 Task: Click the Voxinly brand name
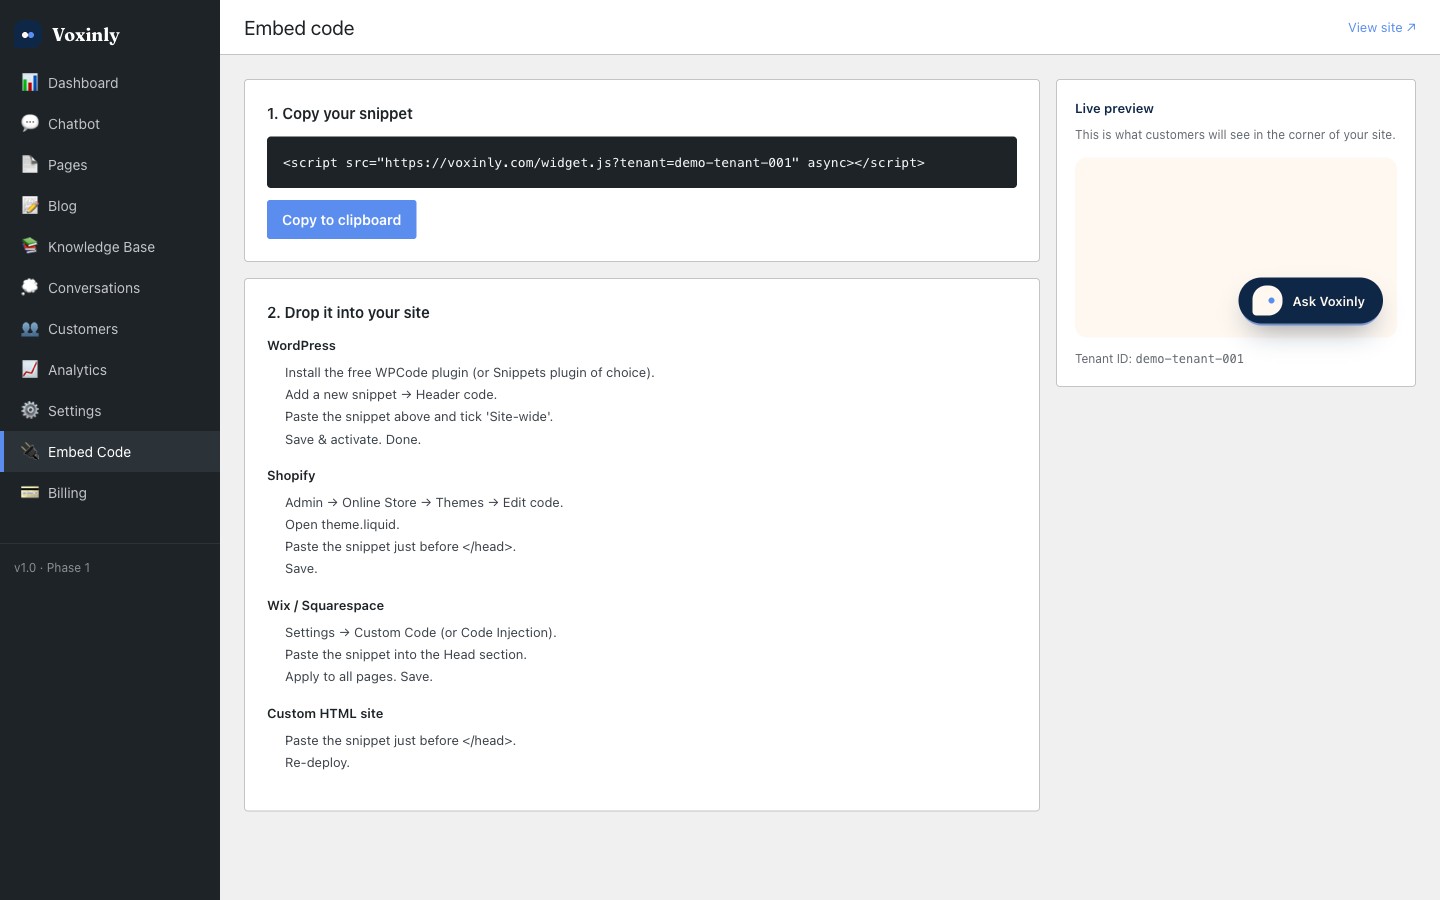86,35
